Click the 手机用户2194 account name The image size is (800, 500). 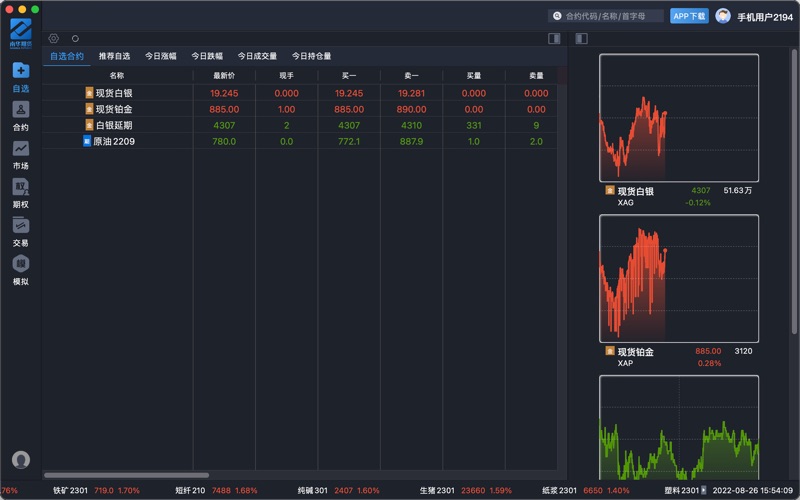[765, 17]
